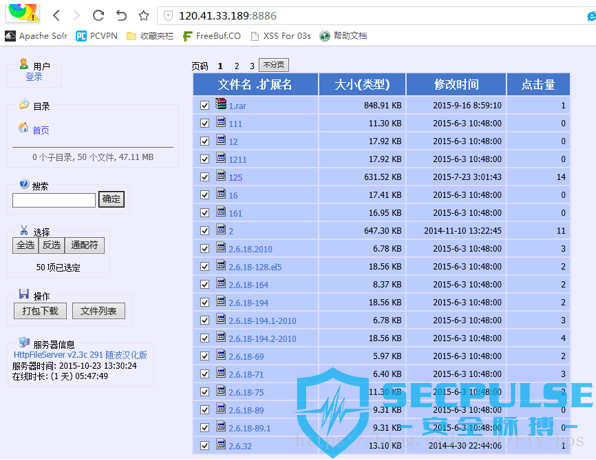The width and height of the screenshot is (596, 460).
Task: Click 确定 to submit search
Action: (111, 199)
